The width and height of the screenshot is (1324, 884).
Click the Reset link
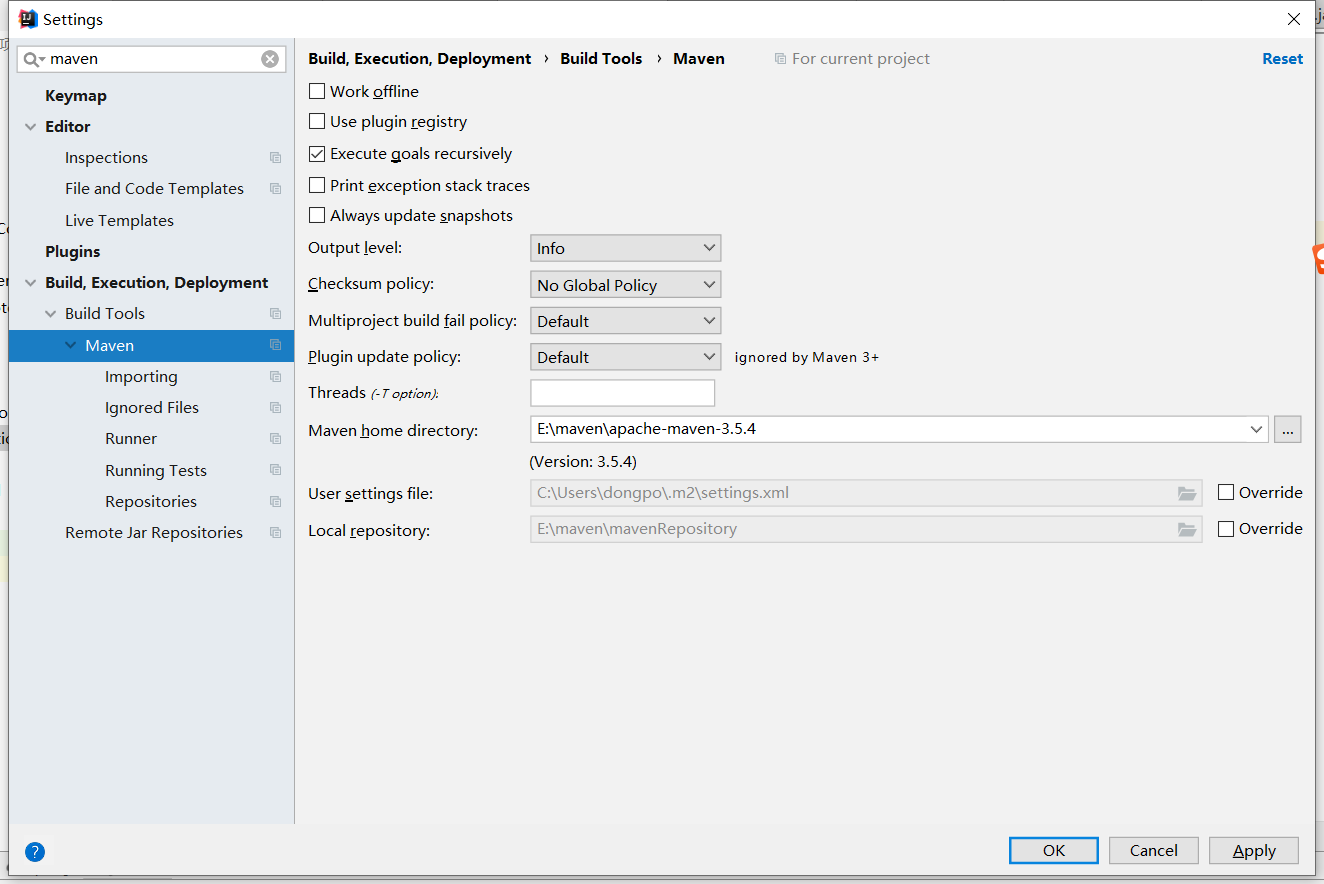1282,59
